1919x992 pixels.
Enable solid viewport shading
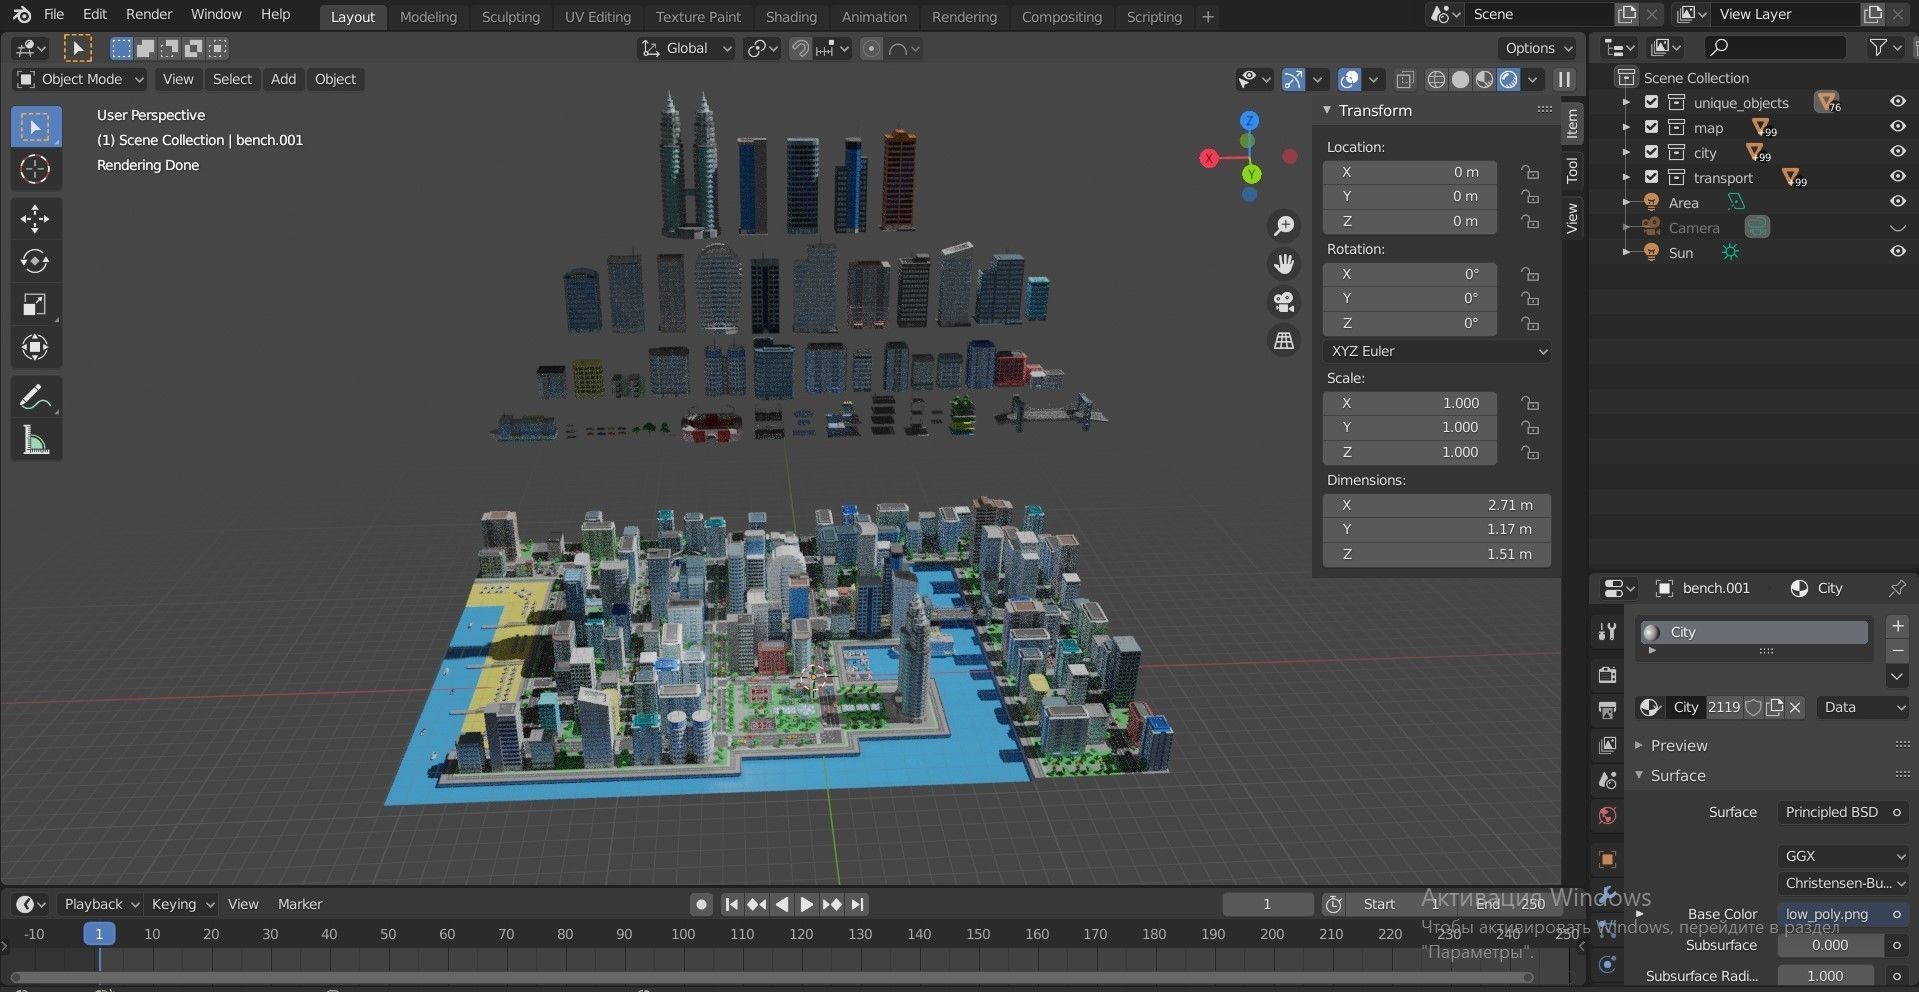tap(1460, 79)
